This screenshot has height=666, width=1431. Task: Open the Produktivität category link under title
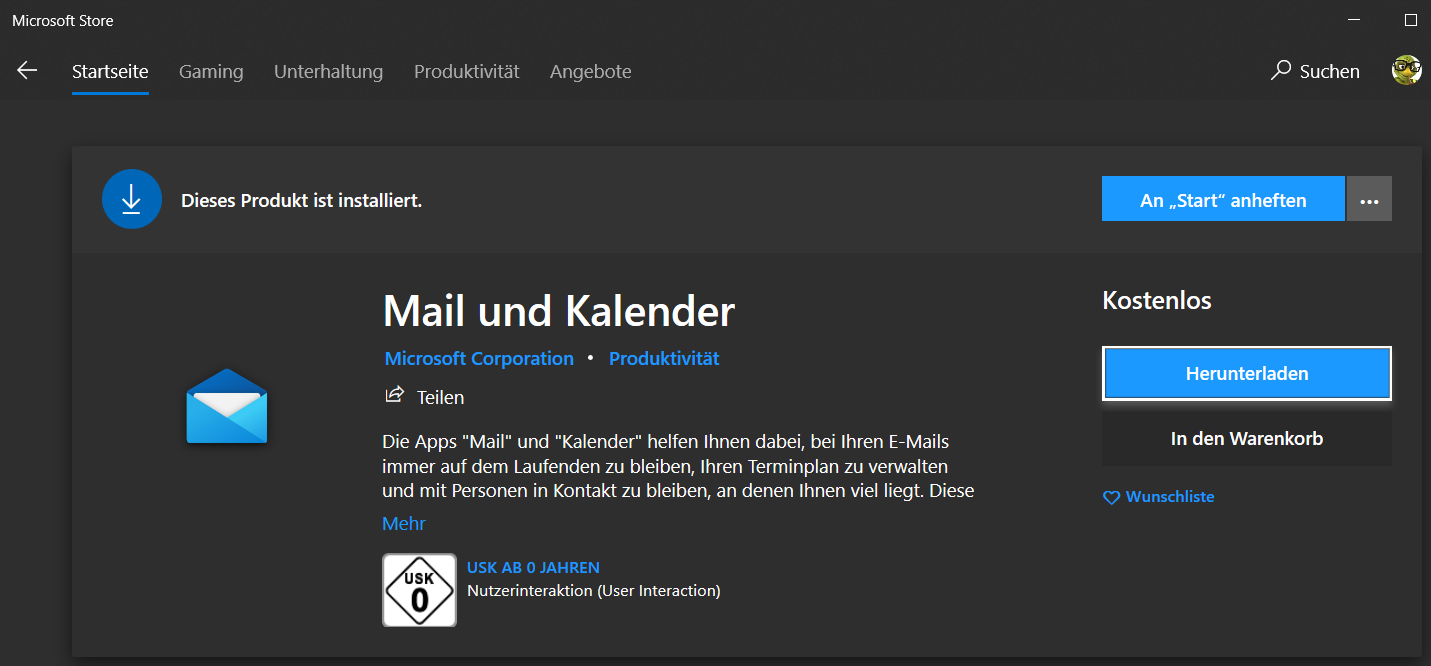664,358
